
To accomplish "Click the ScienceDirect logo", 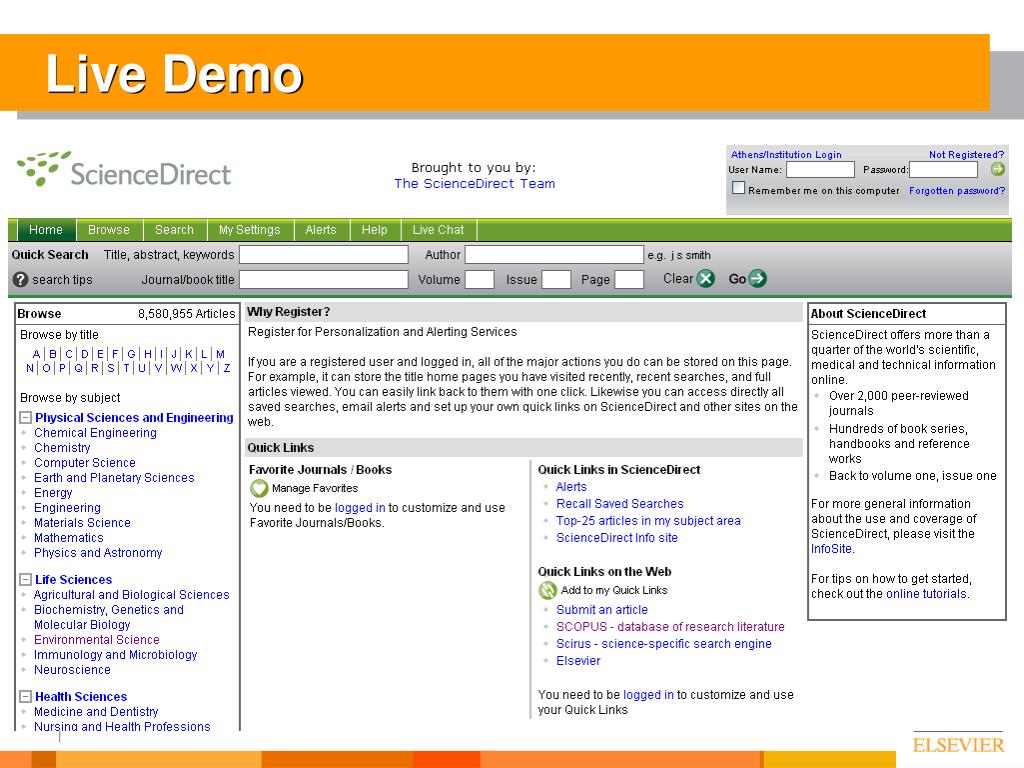I will pyautogui.click(x=124, y=170).
